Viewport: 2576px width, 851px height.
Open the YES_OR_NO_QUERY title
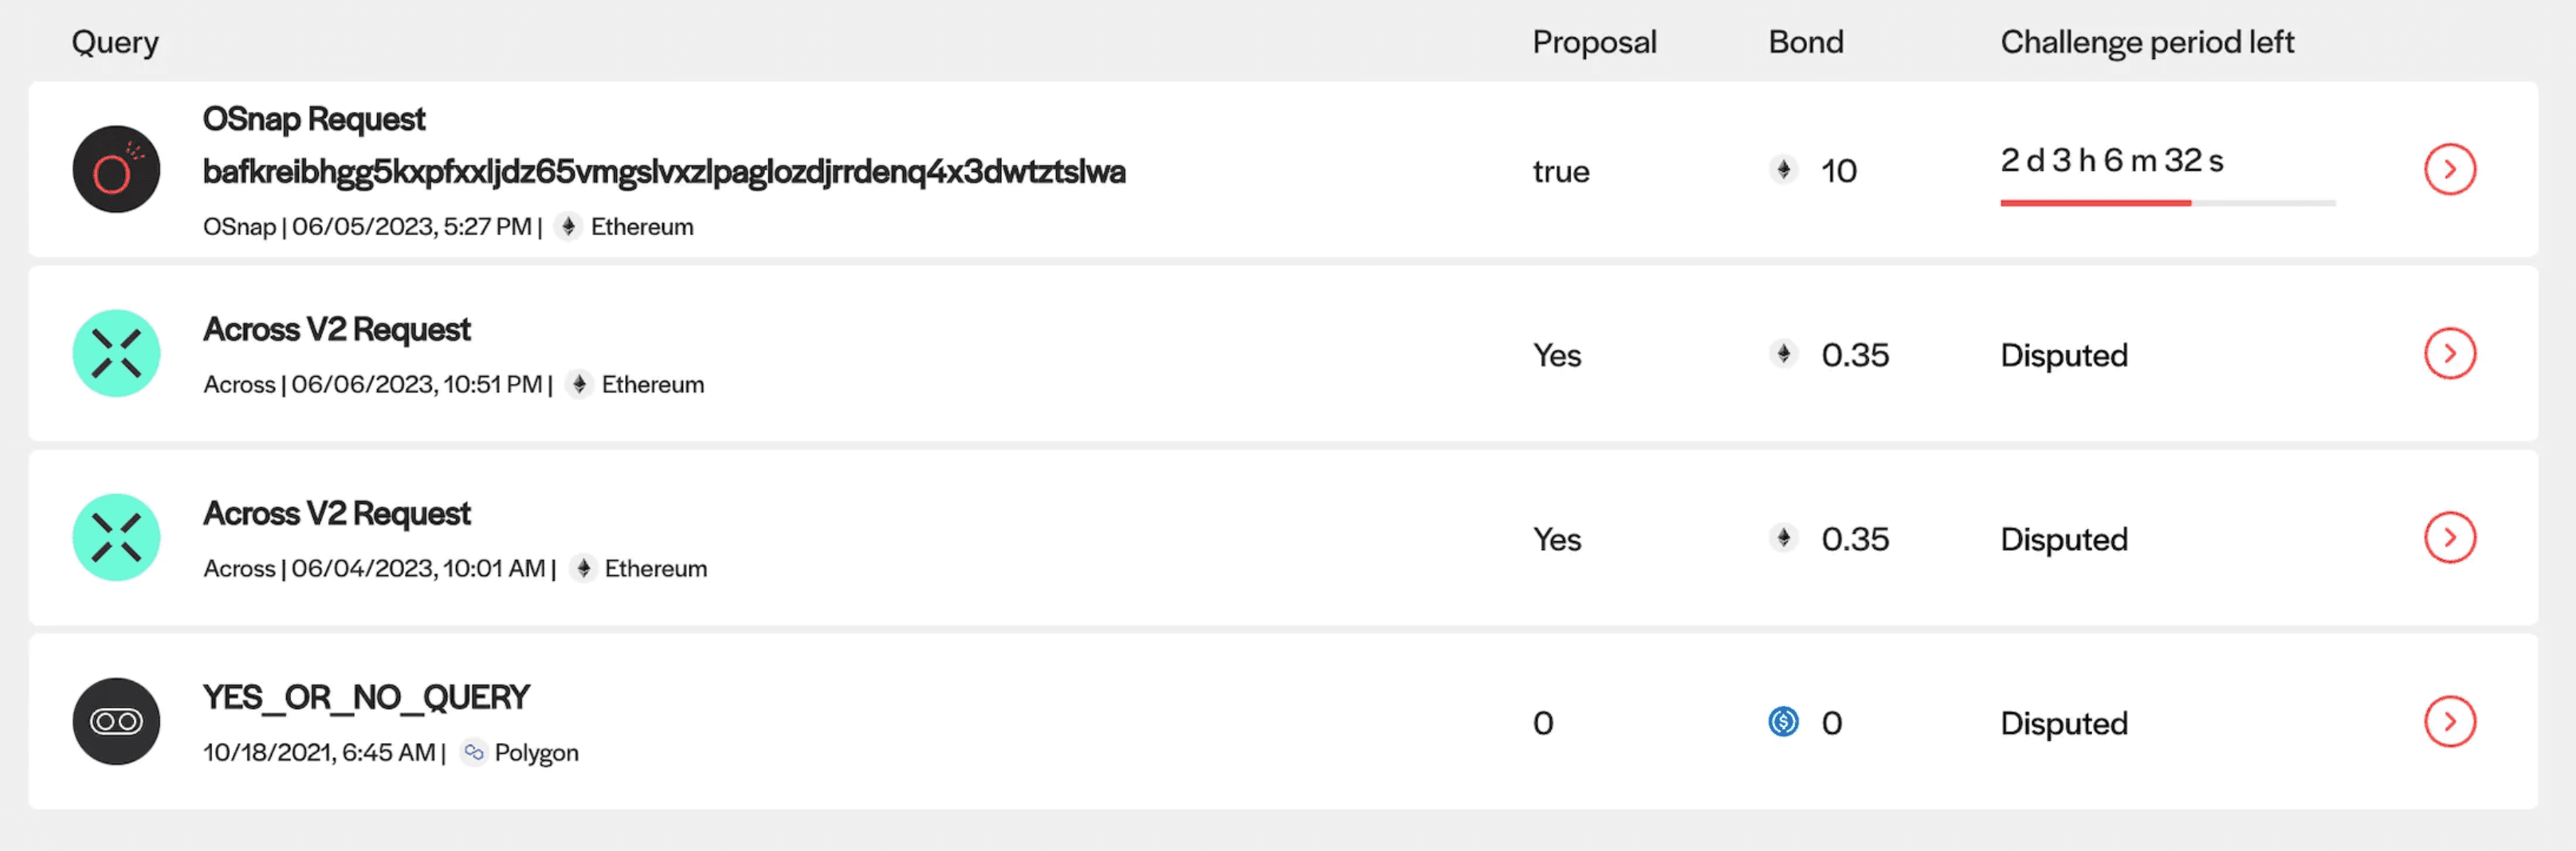point(366,697)
